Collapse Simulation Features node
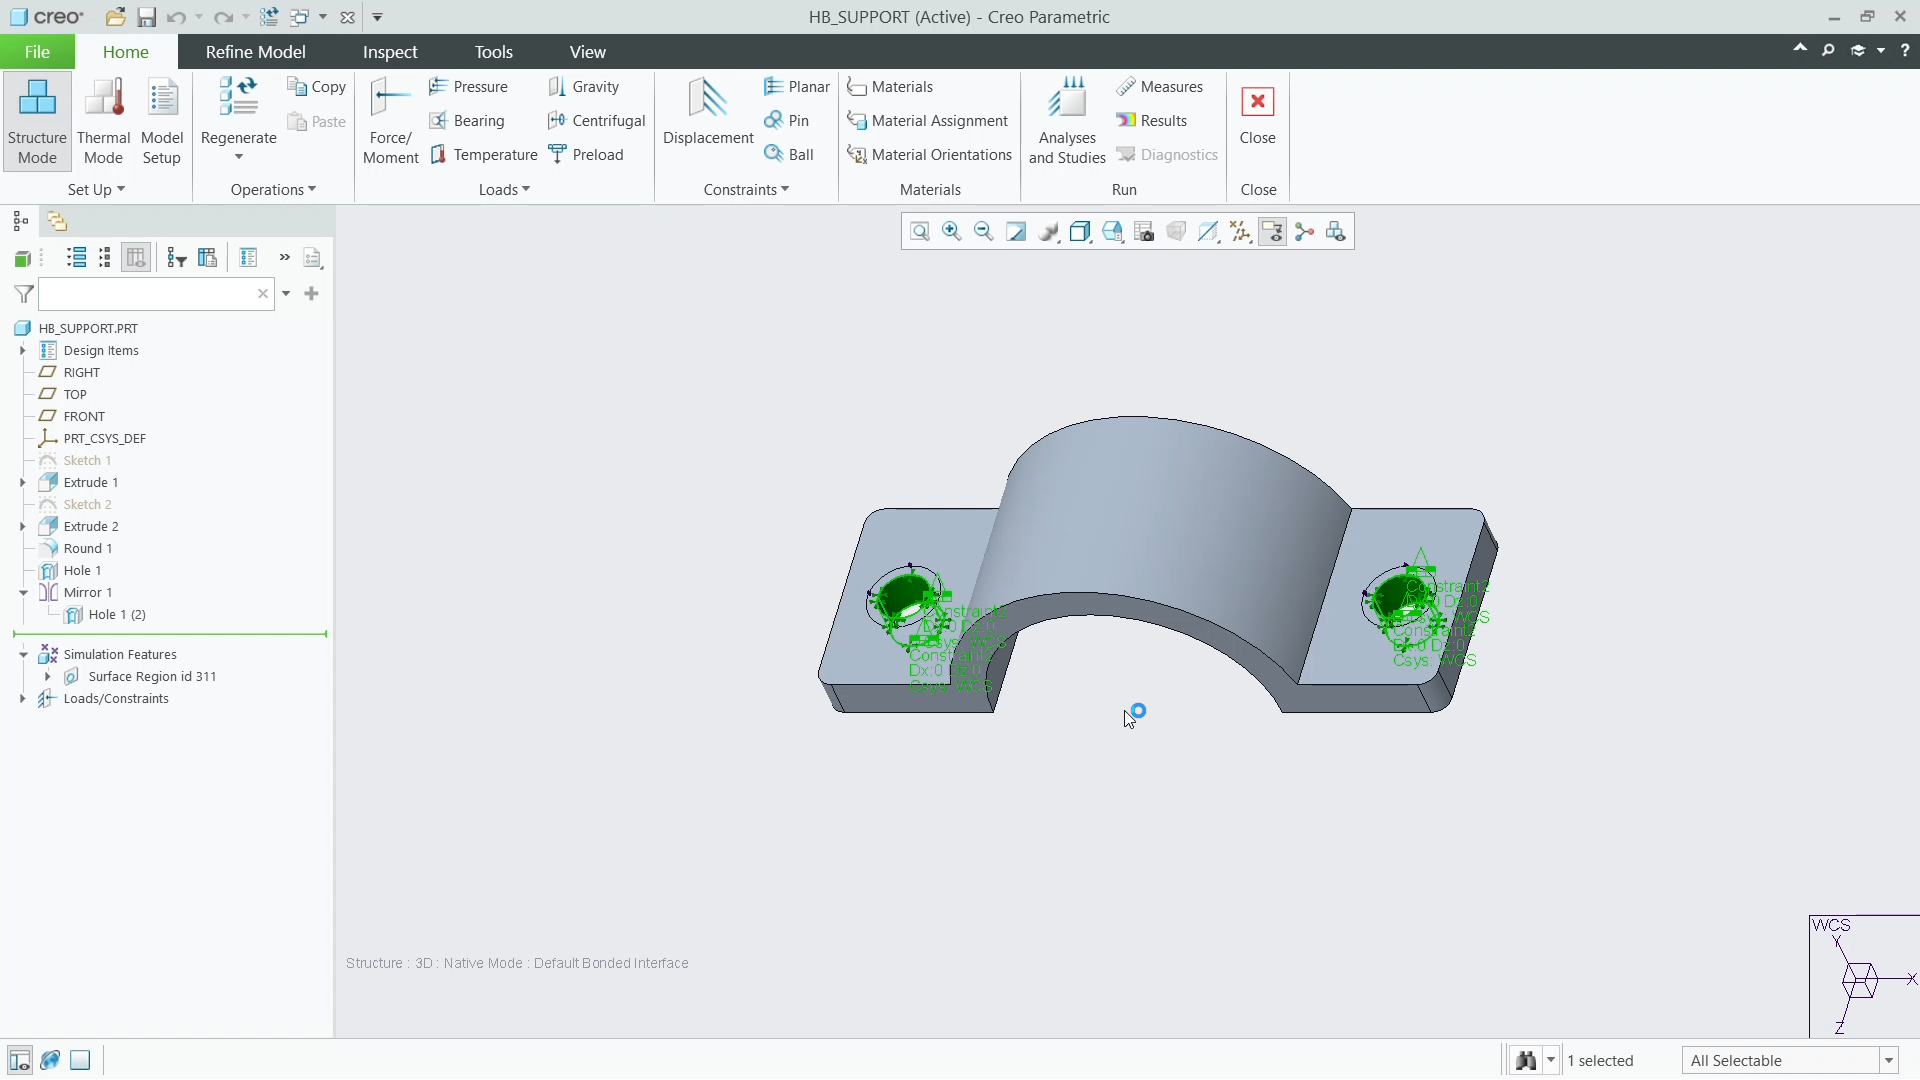This screenshot has width=1920, height=1080. [23, 655]
